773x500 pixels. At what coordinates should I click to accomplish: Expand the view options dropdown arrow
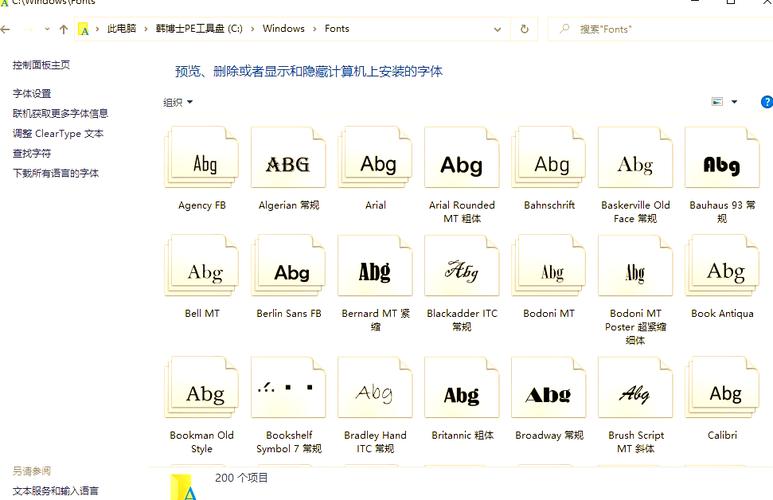734,102
